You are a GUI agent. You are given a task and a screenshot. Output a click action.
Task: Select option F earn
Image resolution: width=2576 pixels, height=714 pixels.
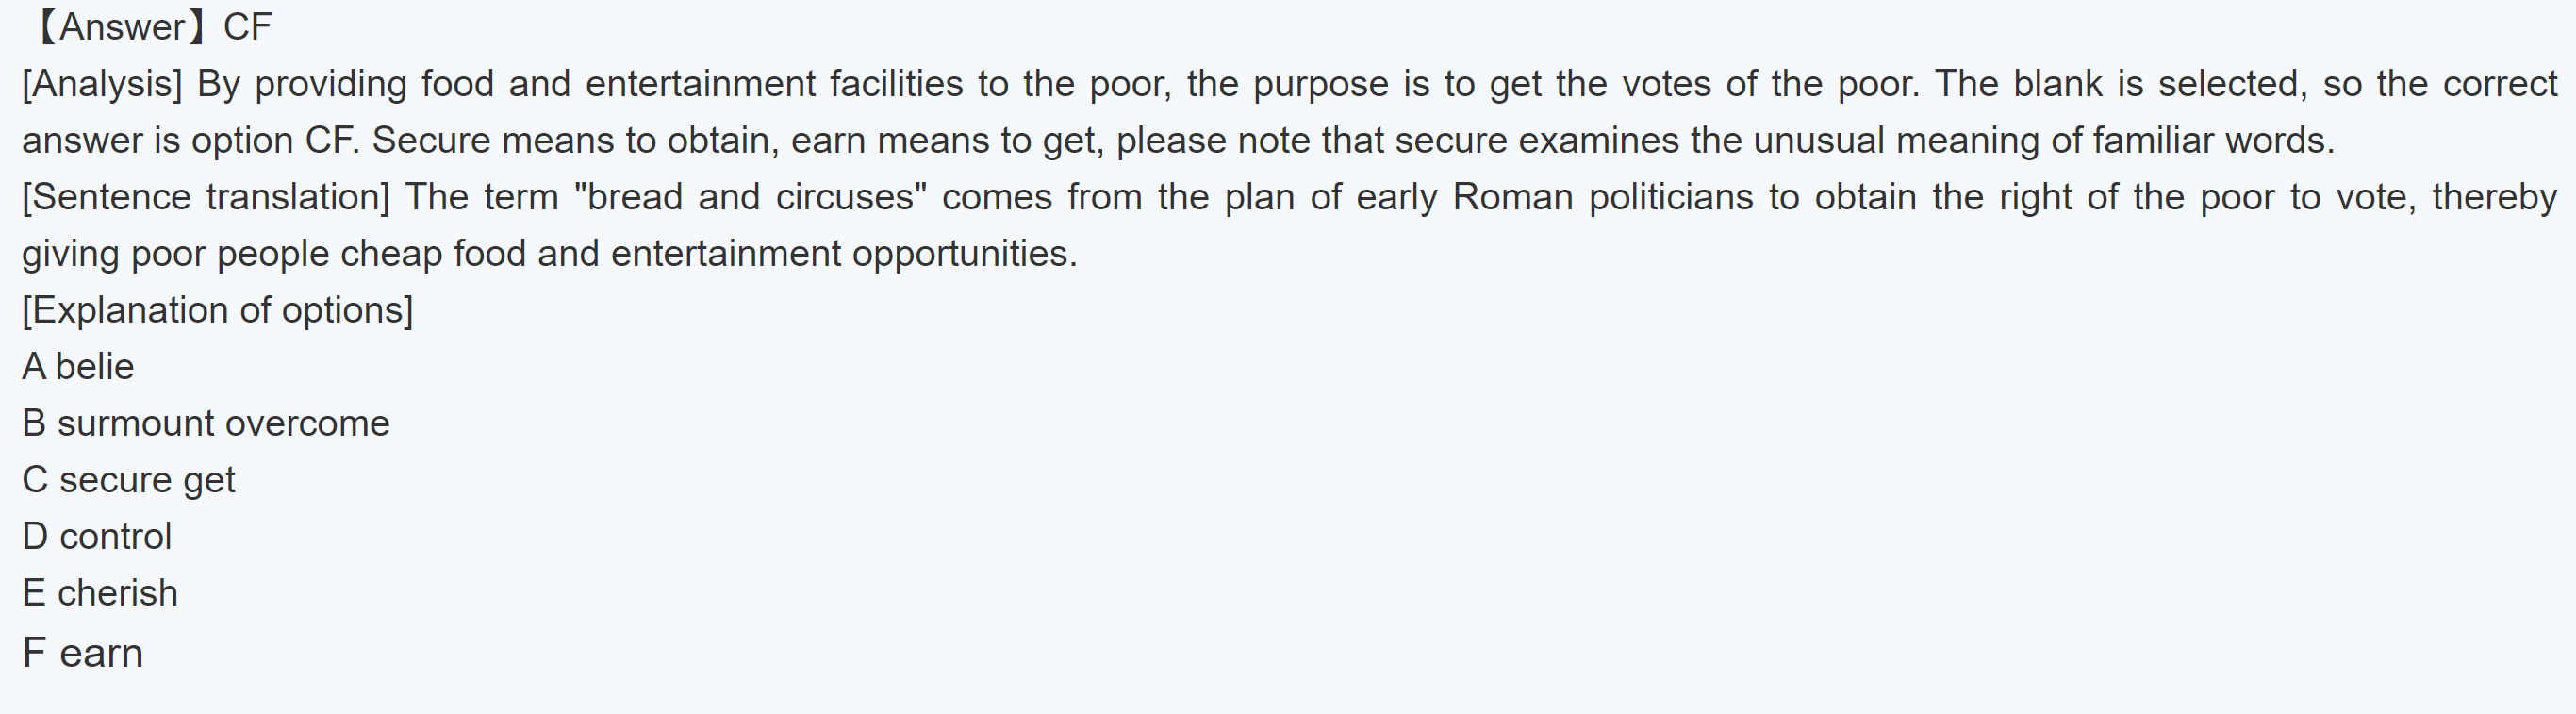82,653
